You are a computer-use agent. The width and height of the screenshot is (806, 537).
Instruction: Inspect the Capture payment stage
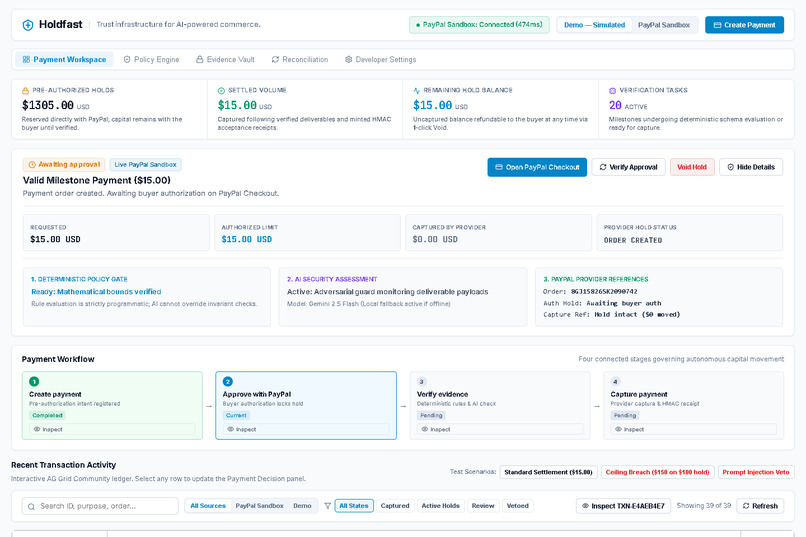click(x=693, y=429)
